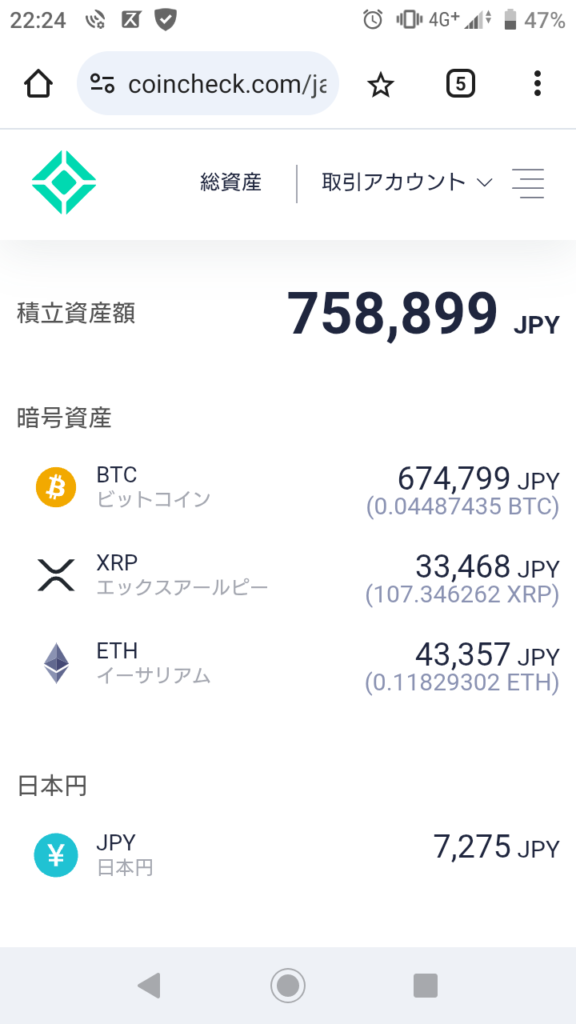The width and height of the screenshot is (576, 1024).
Task: Tap the Chrome home icon
Action: tap(39, 84)
